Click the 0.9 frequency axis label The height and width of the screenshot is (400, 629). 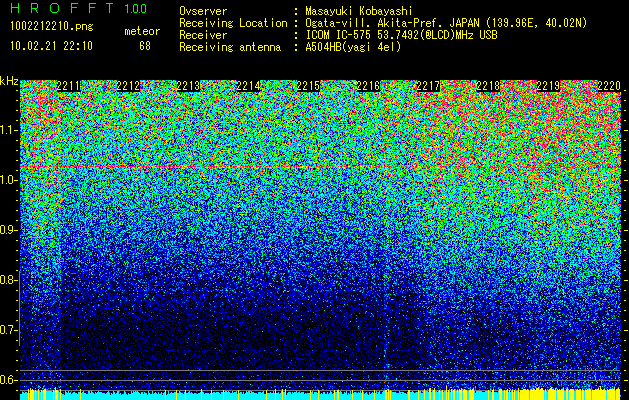[x=8, y=230]
